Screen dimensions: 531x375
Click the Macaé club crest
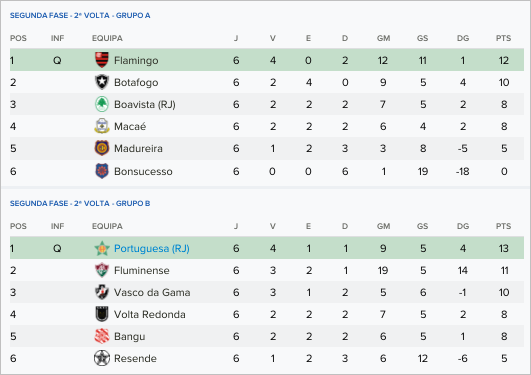click(x=102, y=126)
